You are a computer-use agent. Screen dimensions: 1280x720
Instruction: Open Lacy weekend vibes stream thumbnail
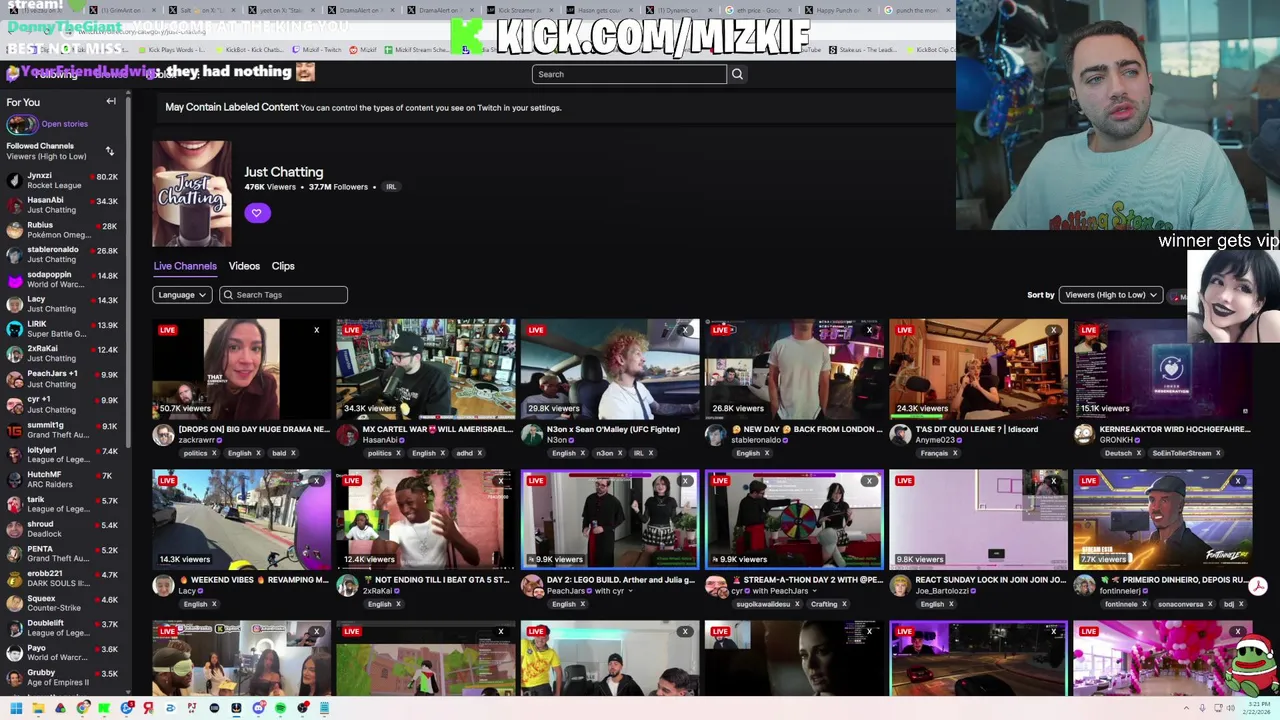(x=241, y=519)
